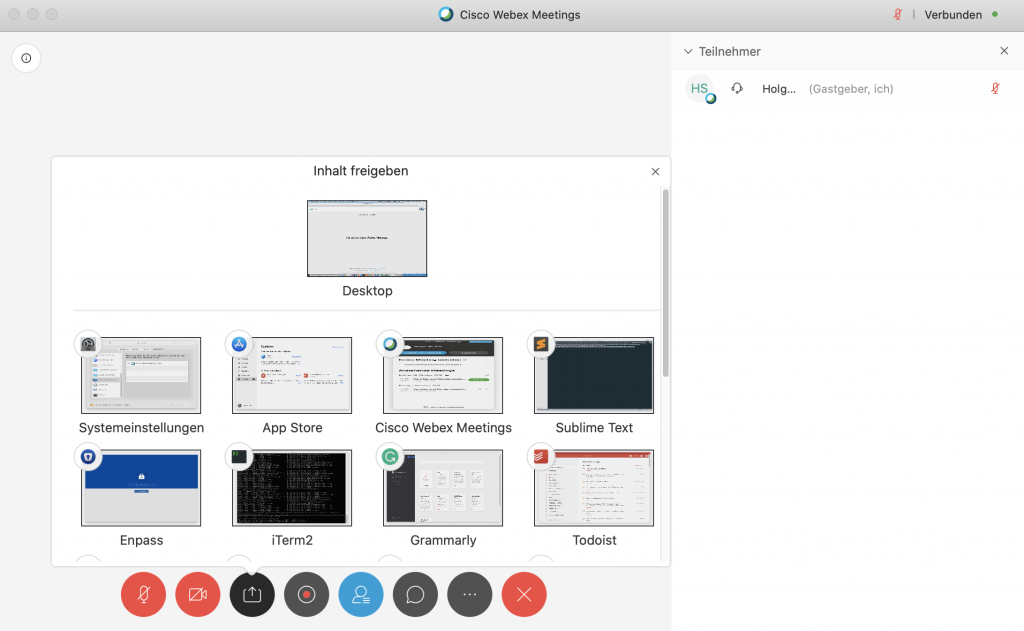Select the Desktop screen to share

pyautogui.click(x=367, y=238)
